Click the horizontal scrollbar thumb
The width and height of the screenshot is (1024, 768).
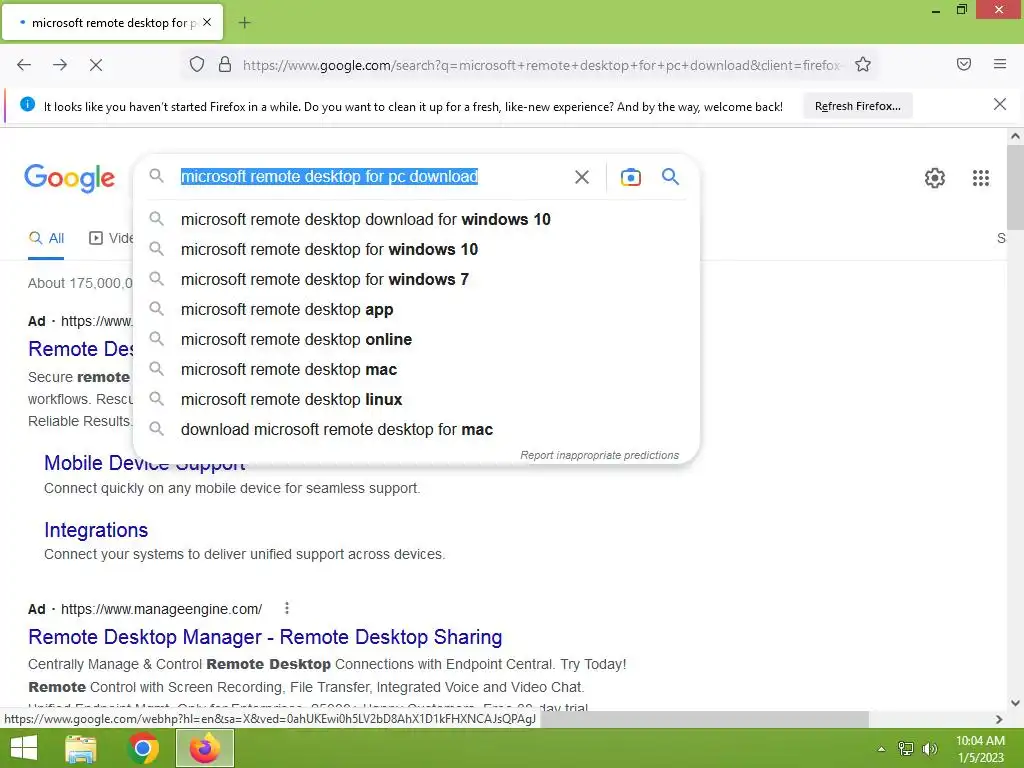click(x=704, y=719)
